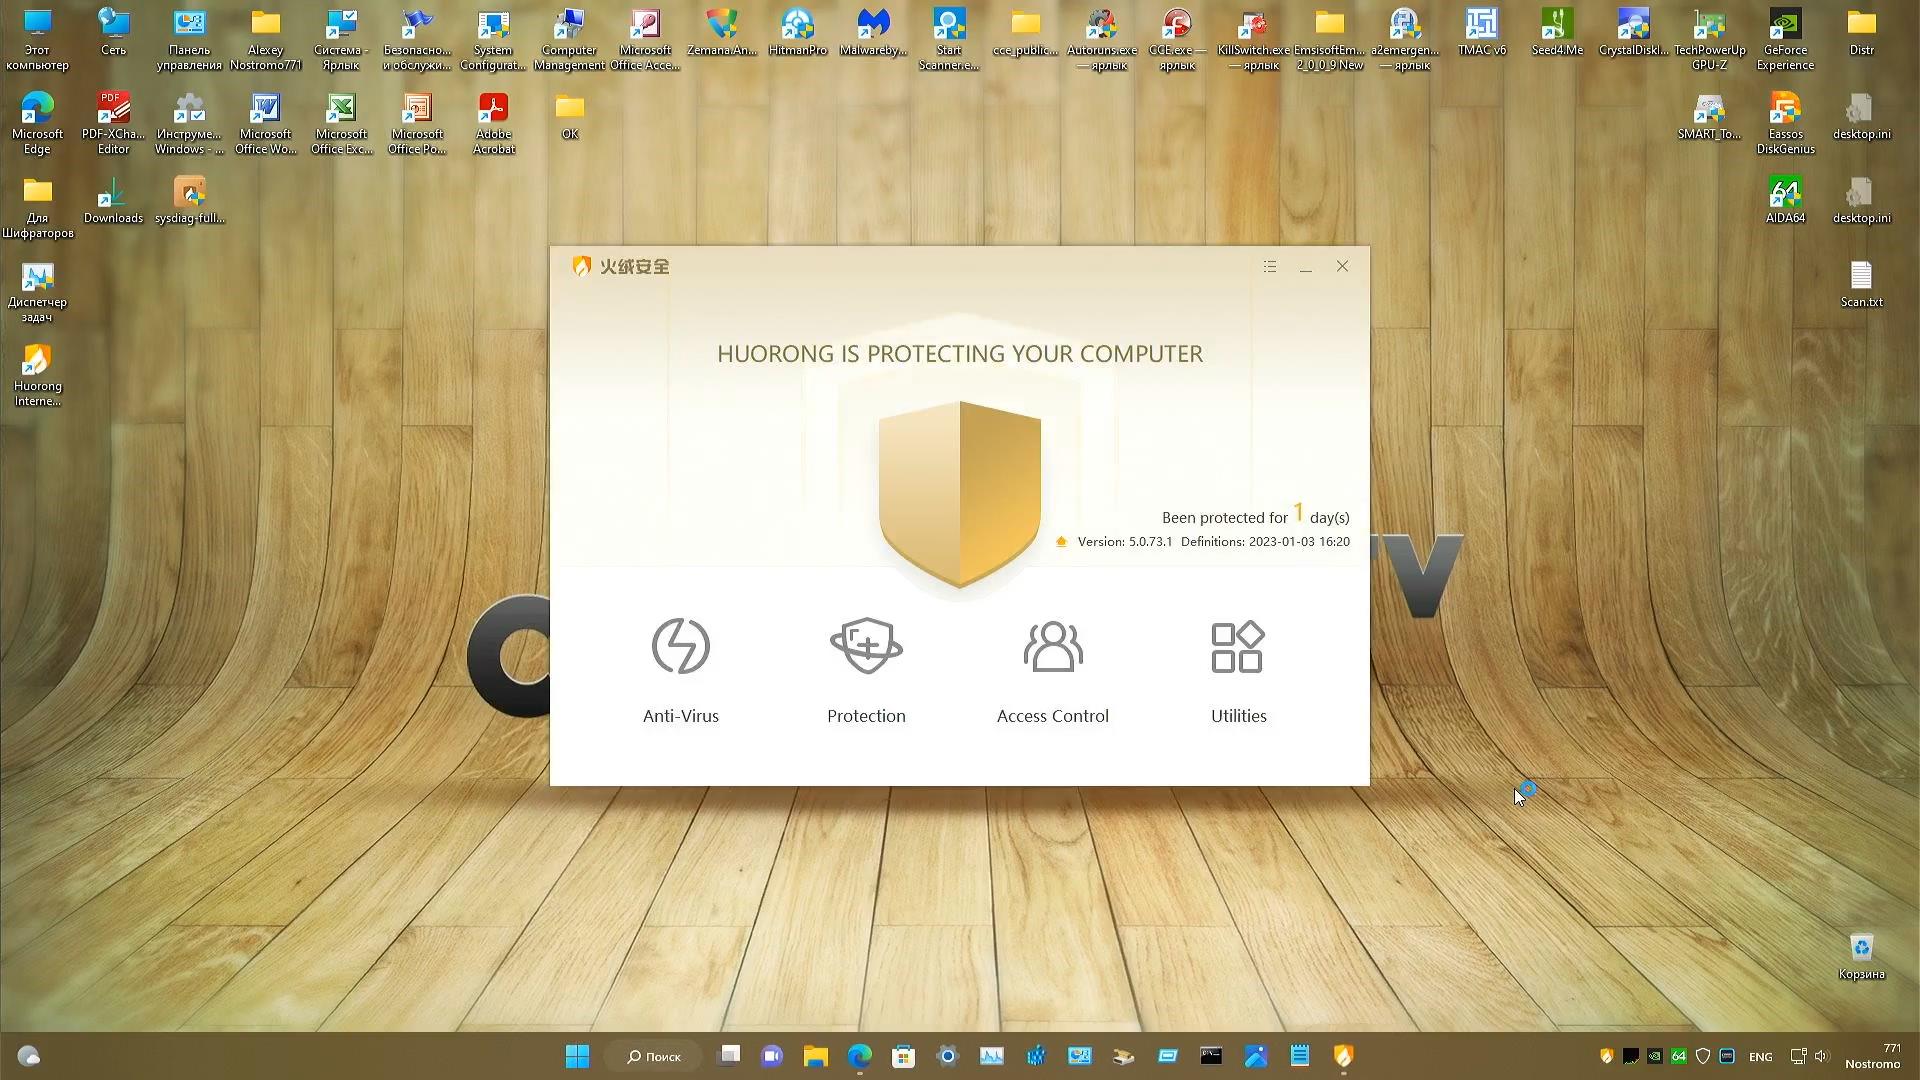This screenshot has height=1080, width=1920.
Task: Open the Huorong main menu list icon
Action: (1270, 266)
